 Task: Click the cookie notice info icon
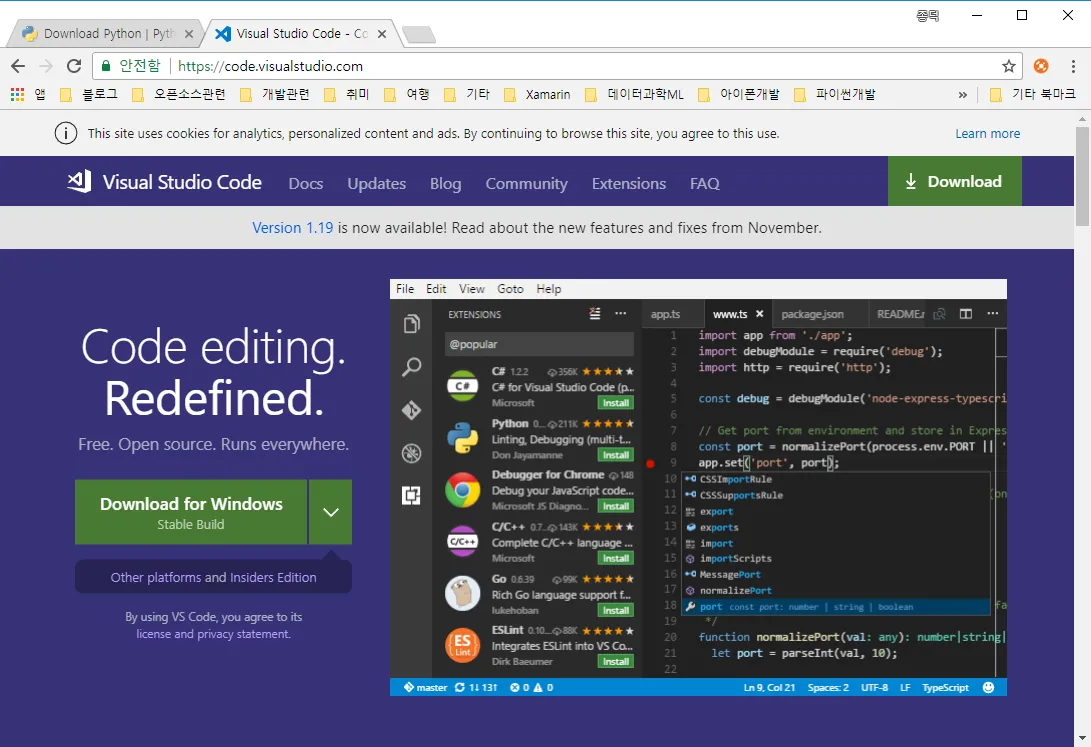pyautogui.click(x=66, y=133)
